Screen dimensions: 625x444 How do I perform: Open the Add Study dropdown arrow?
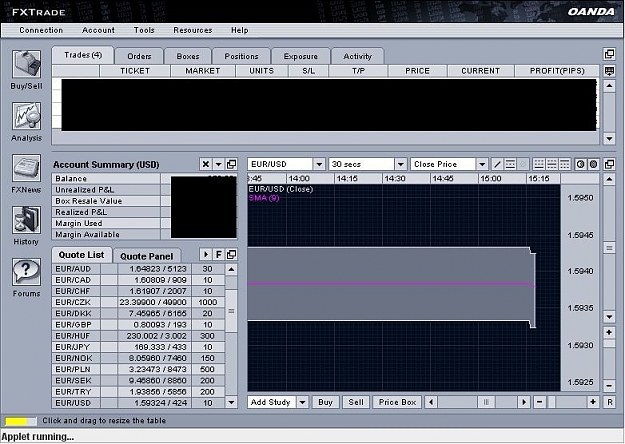pos(303,402)
